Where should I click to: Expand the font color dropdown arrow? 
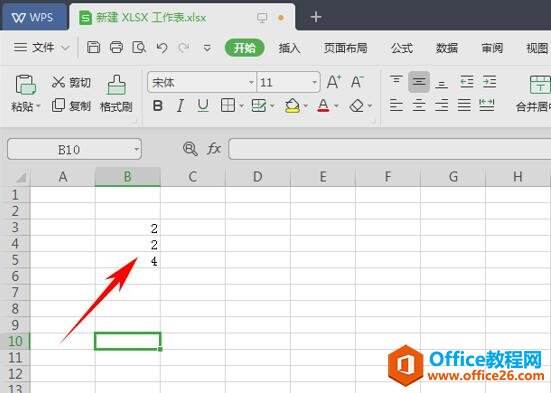[x=336, y=105]
